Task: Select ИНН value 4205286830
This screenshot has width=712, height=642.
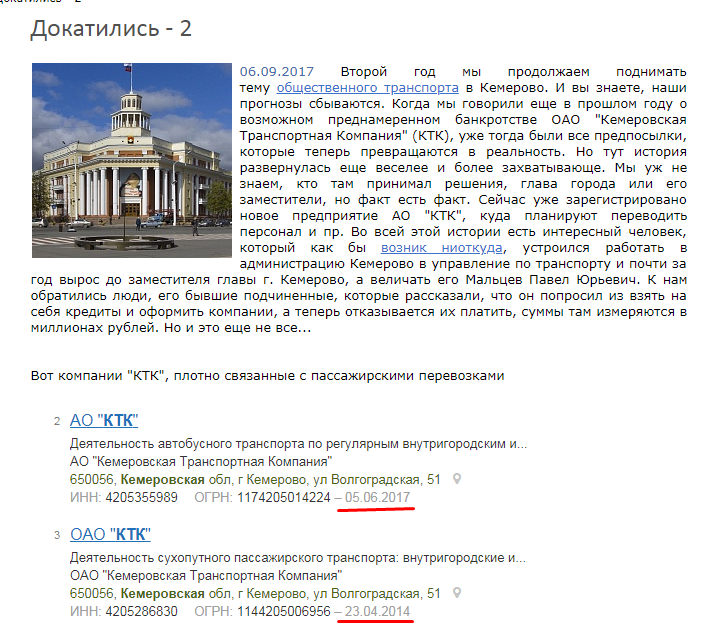Action: pyautogui.click(x=141, y=612)
